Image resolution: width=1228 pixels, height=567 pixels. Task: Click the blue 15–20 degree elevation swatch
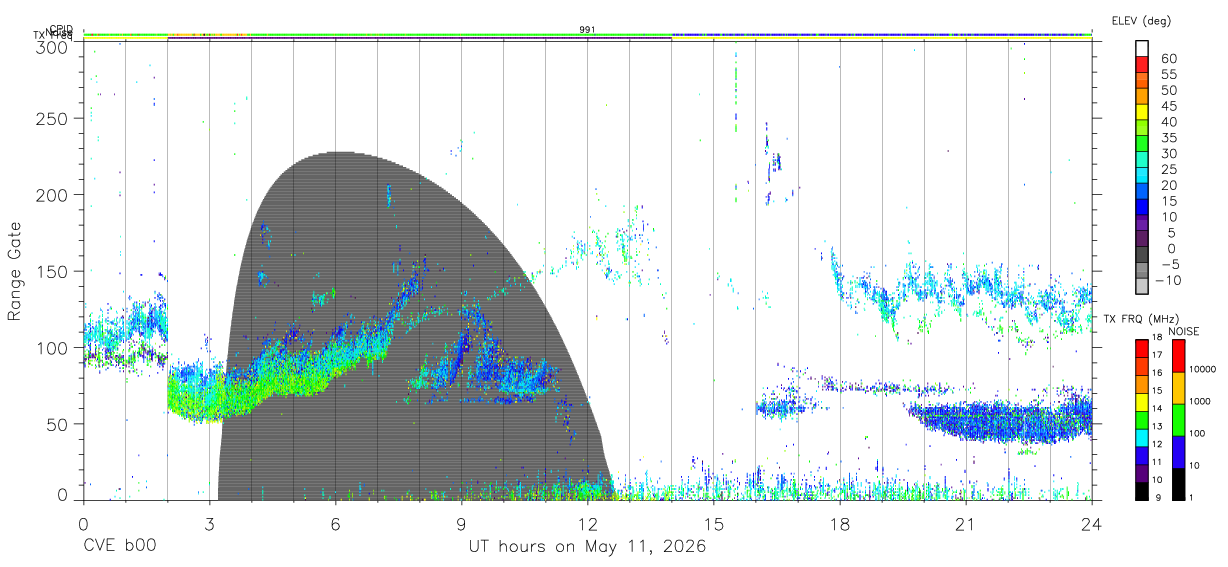click(1142, 192)
